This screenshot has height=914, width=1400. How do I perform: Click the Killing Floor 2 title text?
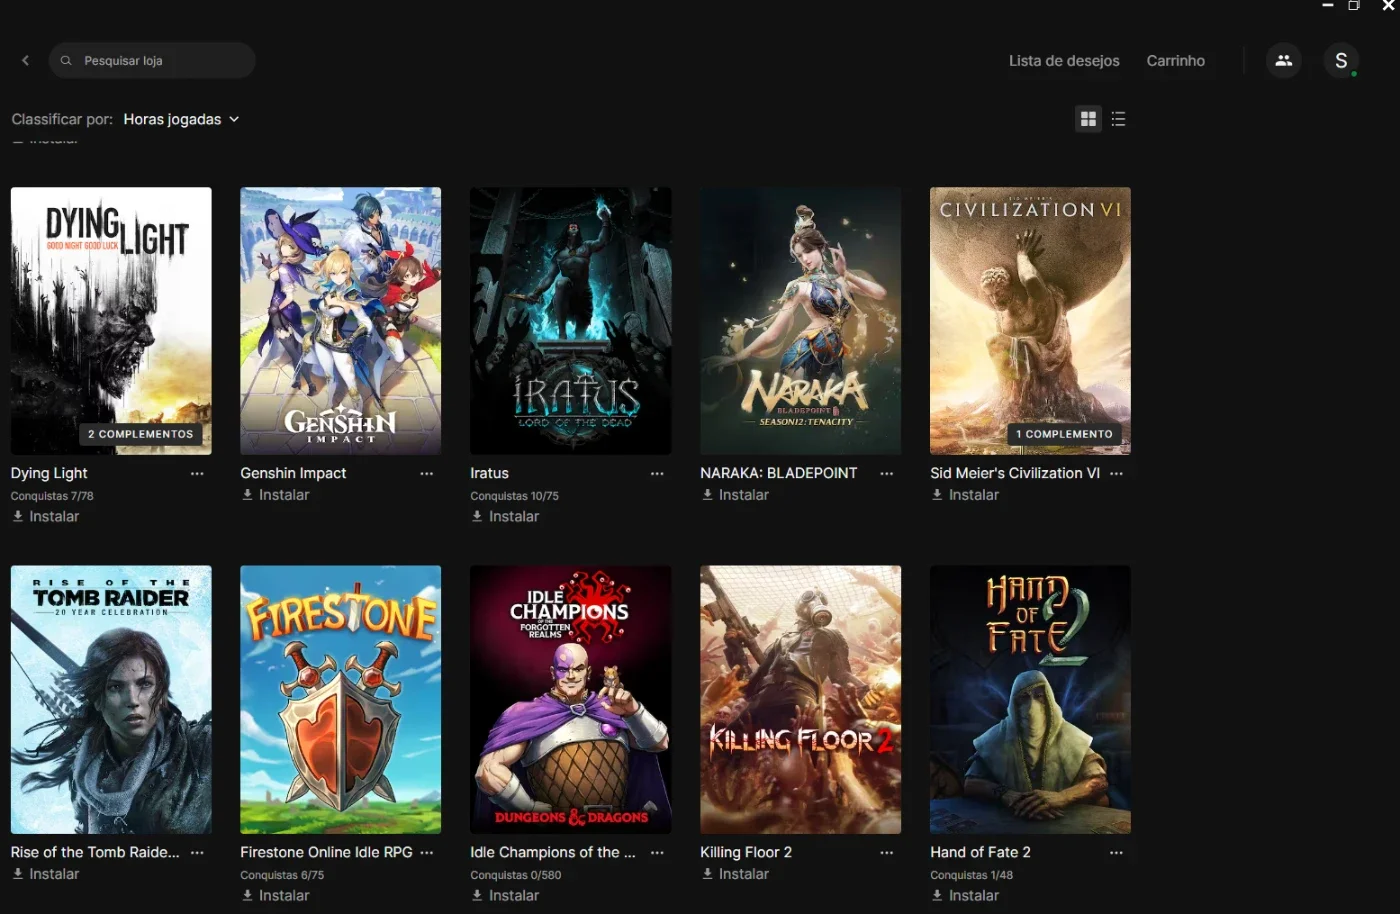(x=746, y=853)
